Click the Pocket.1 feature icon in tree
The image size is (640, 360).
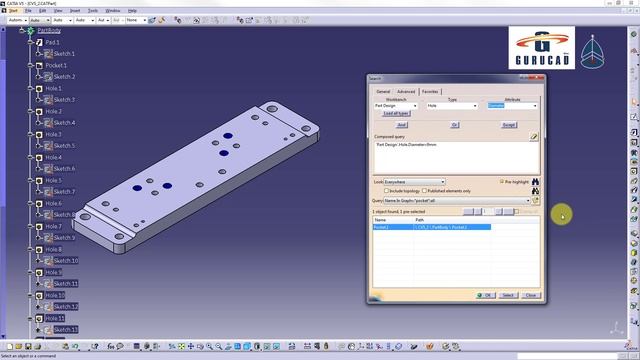point(39,65)
